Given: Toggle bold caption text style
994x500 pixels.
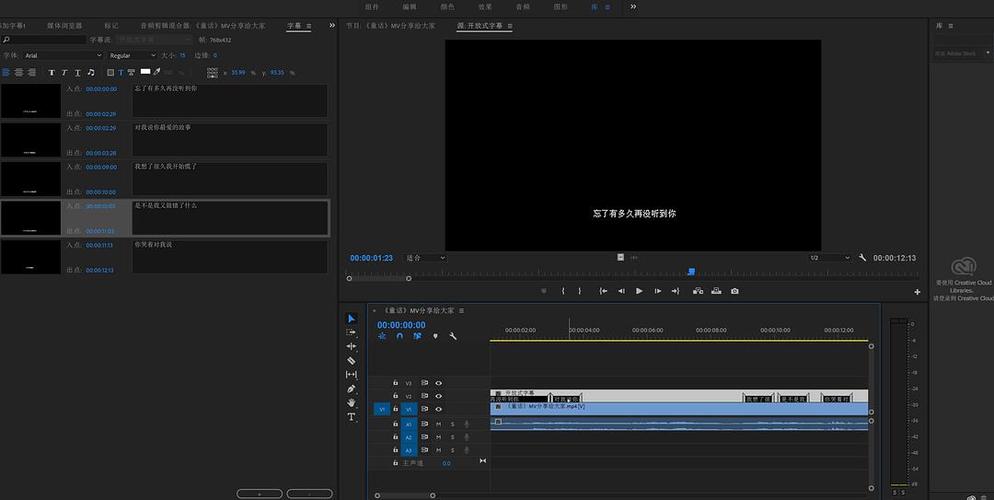Looking at the screenshot, I should tap(52, 73).
